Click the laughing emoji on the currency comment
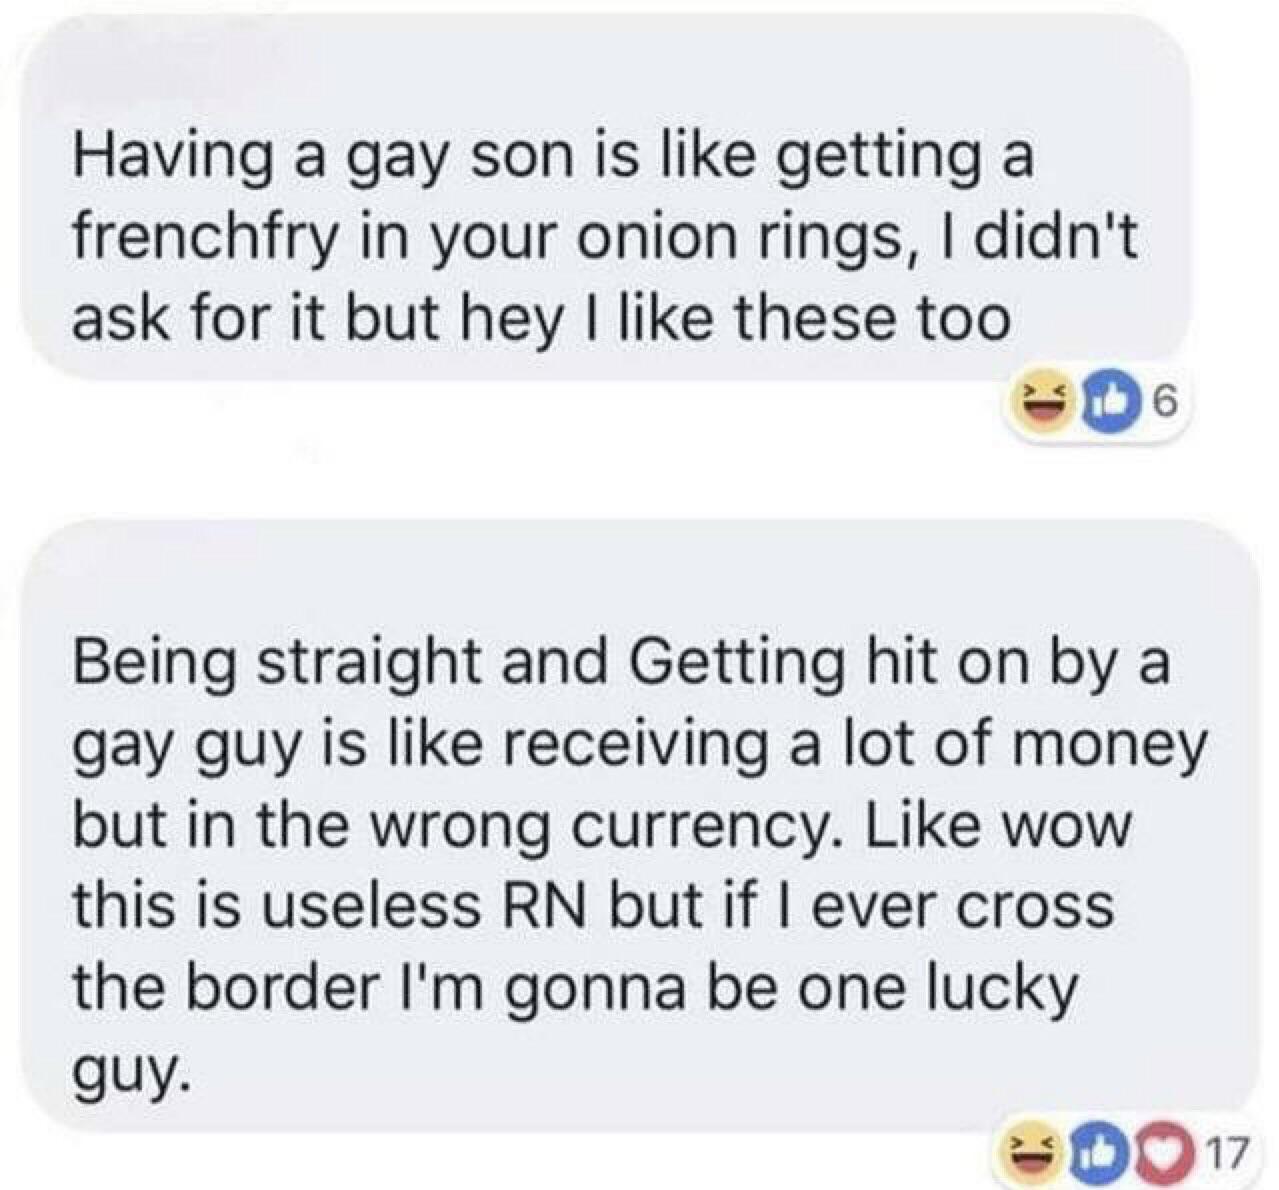1279x1190 pixels. 1030,1152
